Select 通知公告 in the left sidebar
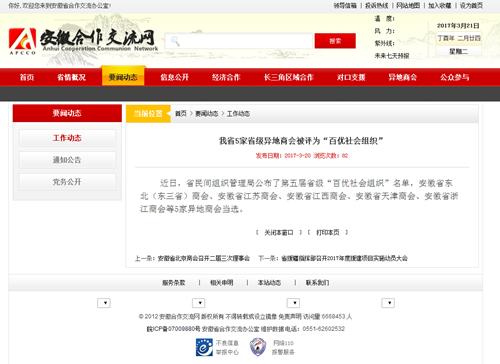Viewport: 500px width, 364px height. [67, 160]
